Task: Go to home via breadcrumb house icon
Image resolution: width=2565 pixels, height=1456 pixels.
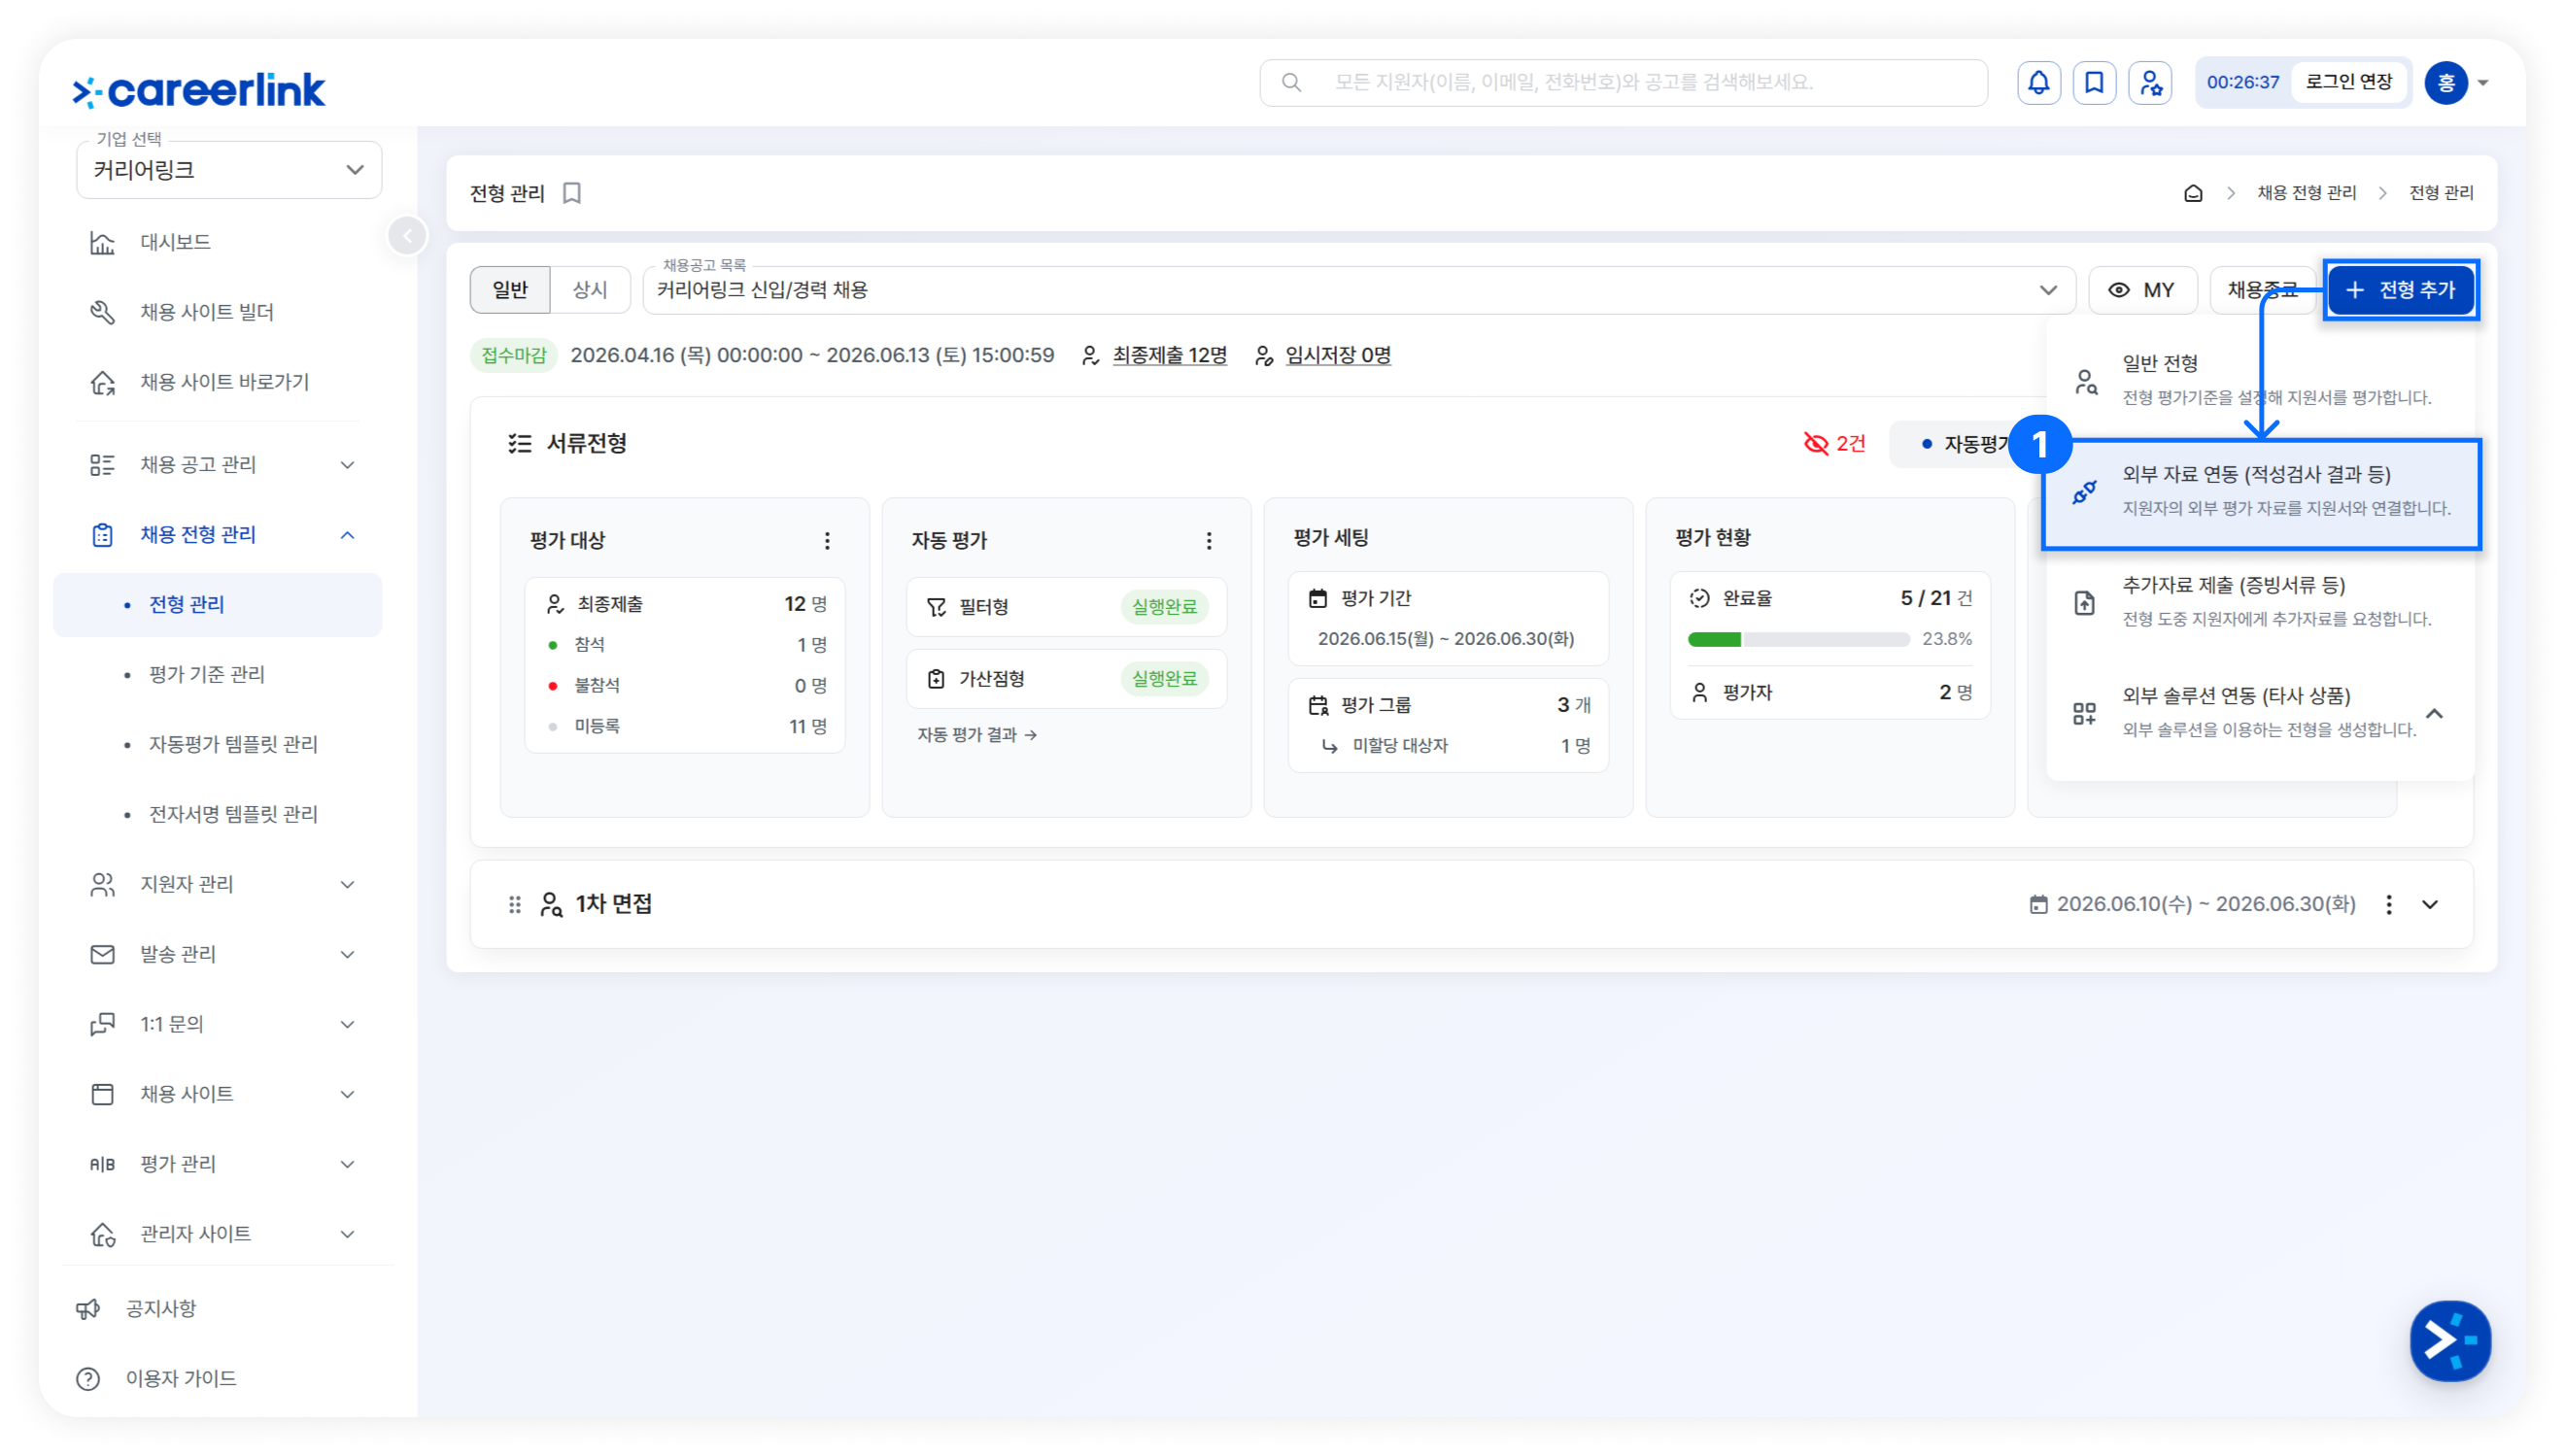Action: 2192,193
